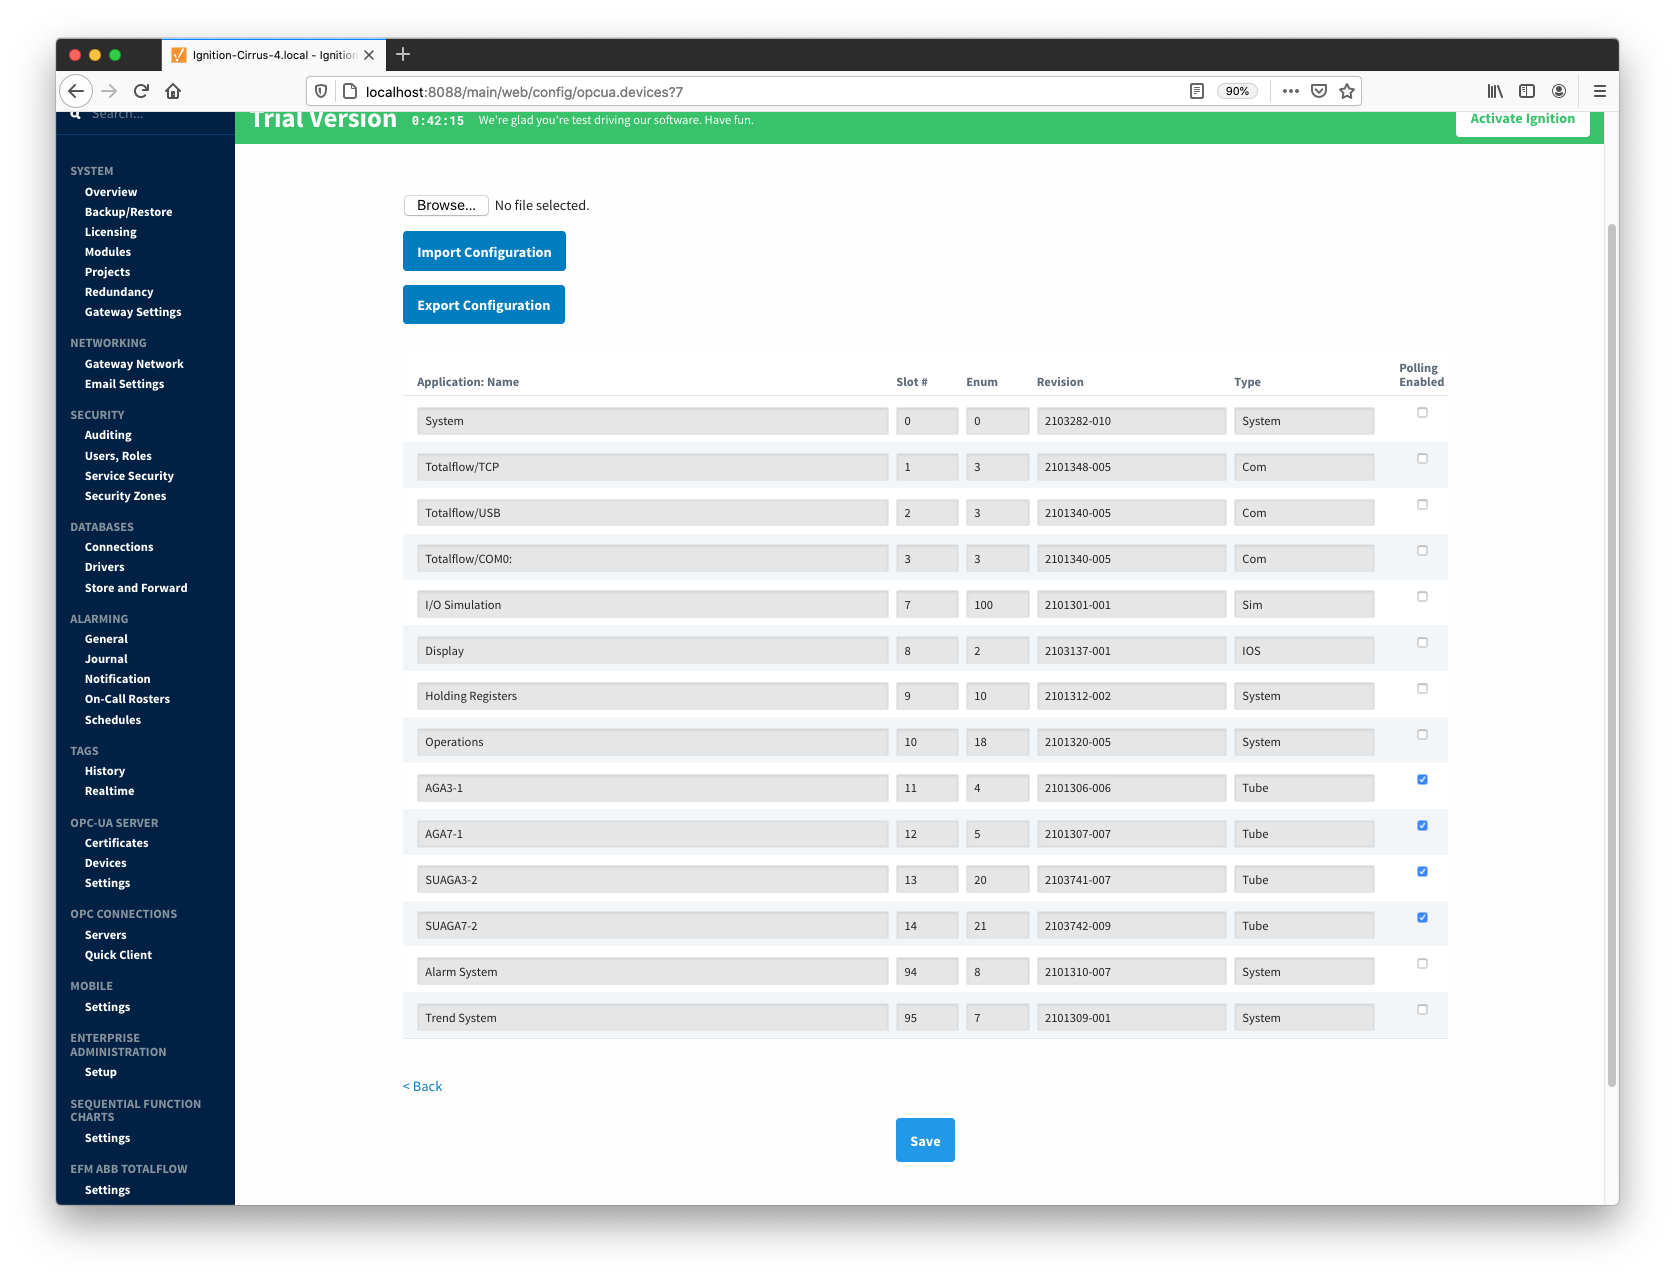Open Overview in the System menu

pos(111,192)
